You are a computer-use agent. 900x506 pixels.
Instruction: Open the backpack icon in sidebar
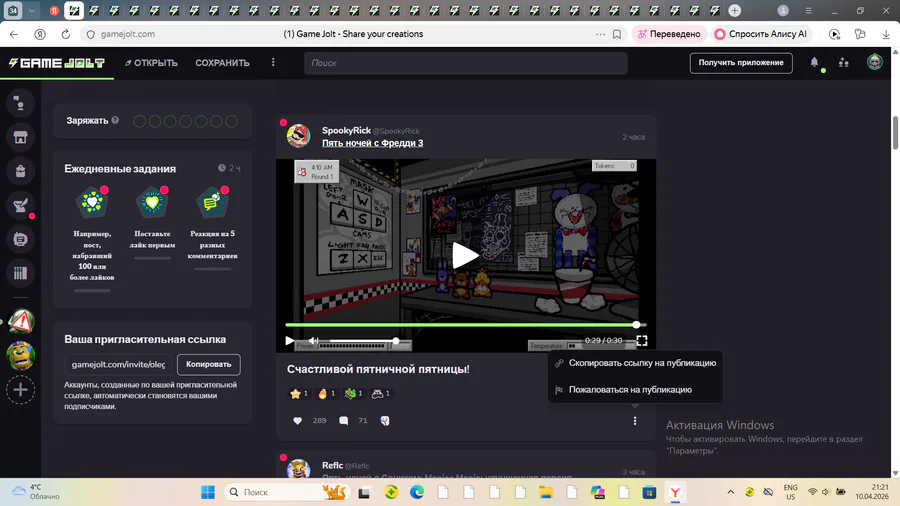click(20, 171)
